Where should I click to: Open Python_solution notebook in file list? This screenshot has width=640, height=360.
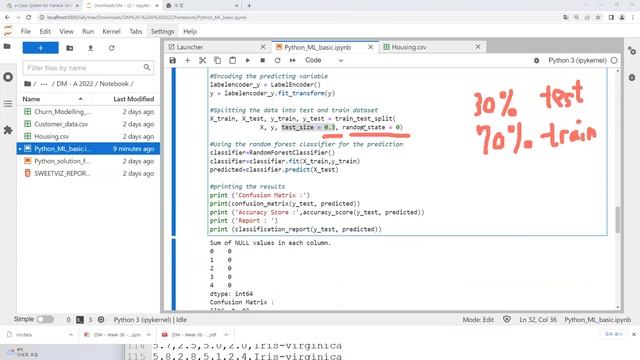(x=88, y=161)
